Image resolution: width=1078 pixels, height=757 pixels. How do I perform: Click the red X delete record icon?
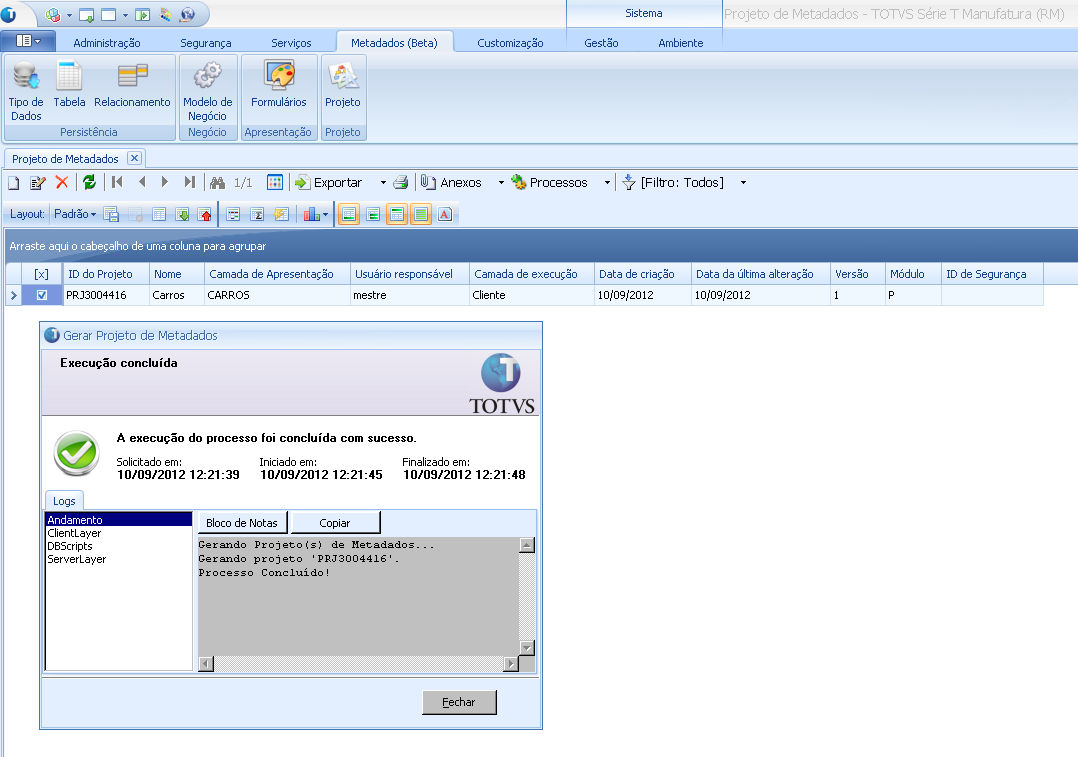[x=62, y=182]
